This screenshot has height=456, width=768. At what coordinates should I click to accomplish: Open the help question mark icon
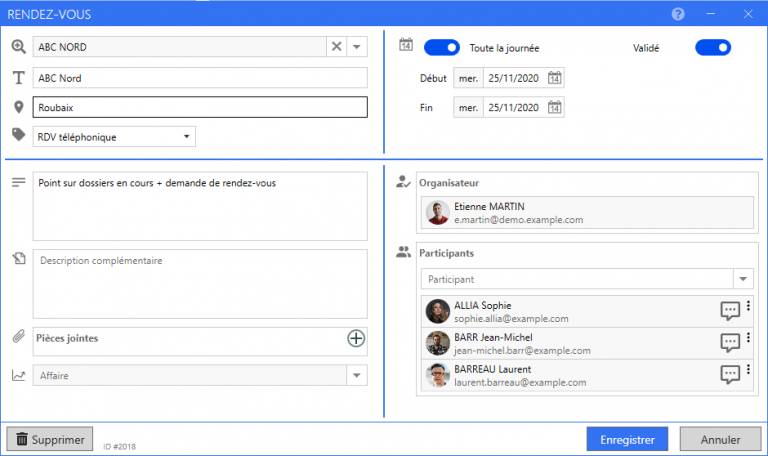[x=678, y=14]
